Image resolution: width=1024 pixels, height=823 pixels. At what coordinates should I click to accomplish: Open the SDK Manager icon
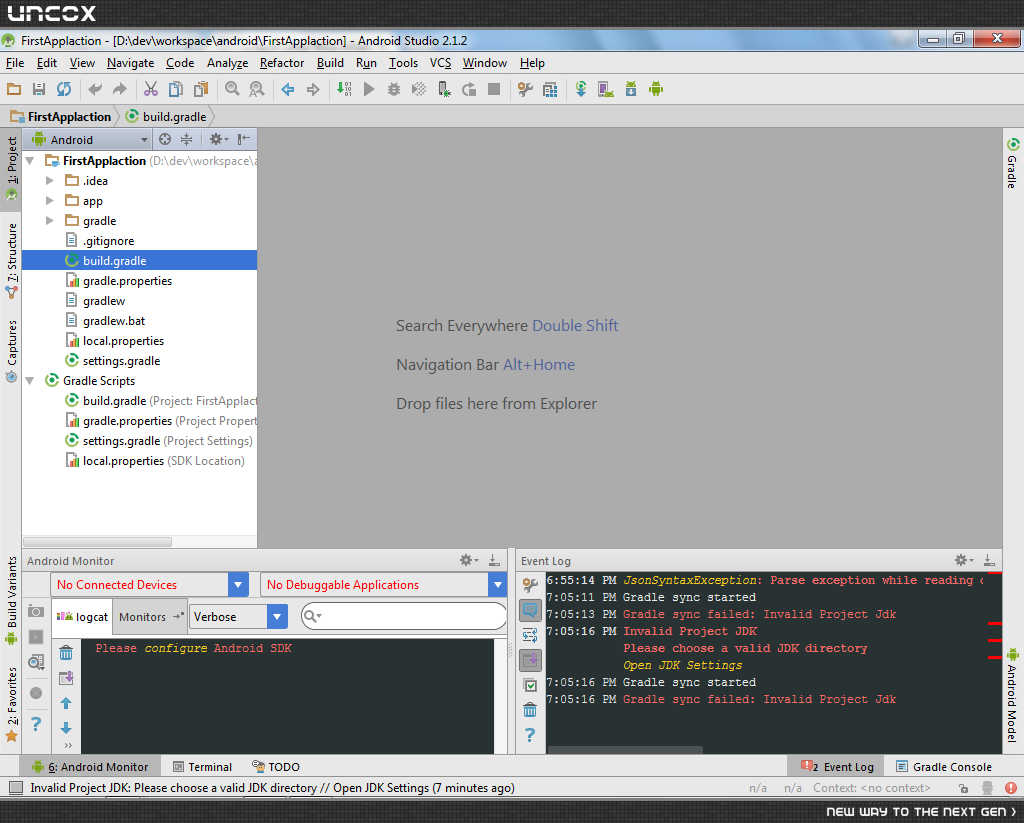tap(631, 89)
